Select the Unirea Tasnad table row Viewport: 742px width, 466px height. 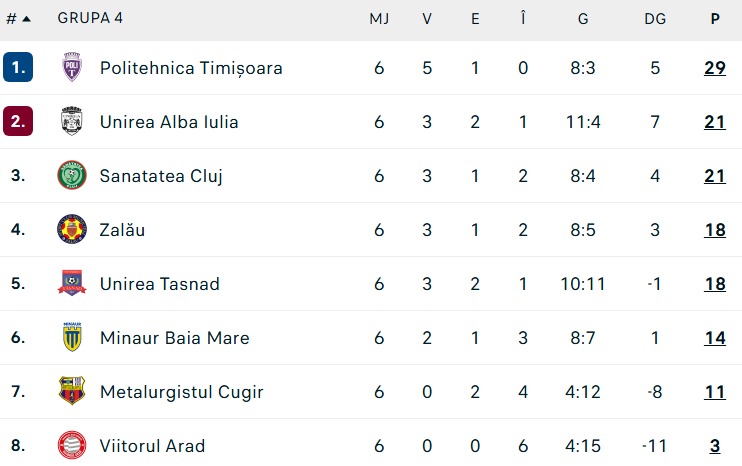coord(371,283)
